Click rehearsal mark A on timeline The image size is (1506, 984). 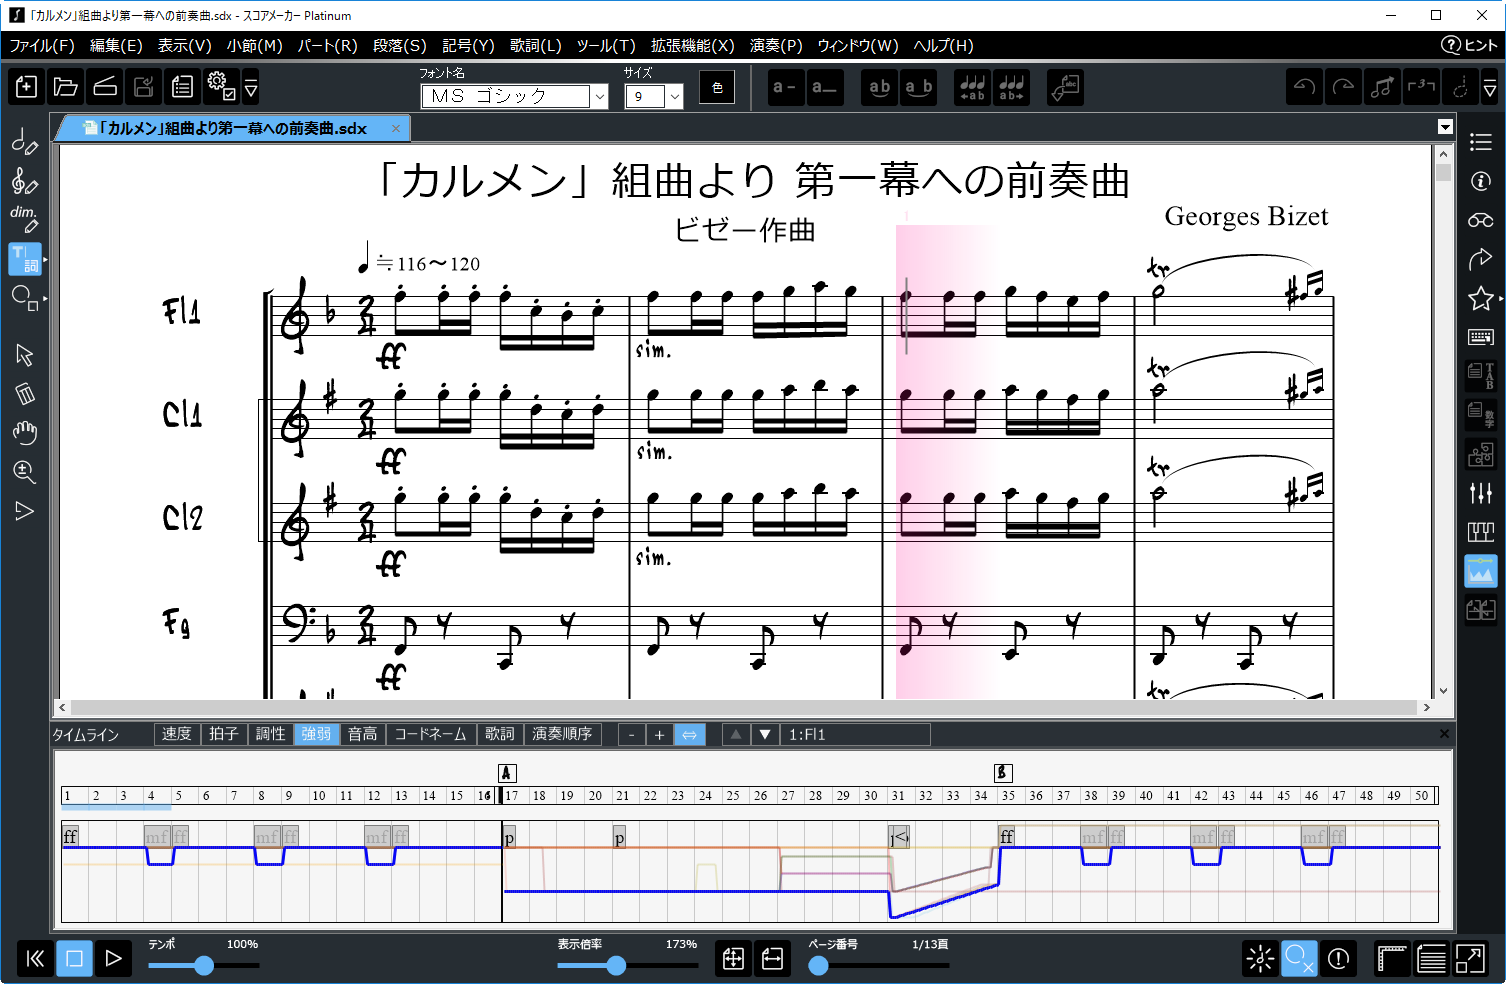point(507,772)
